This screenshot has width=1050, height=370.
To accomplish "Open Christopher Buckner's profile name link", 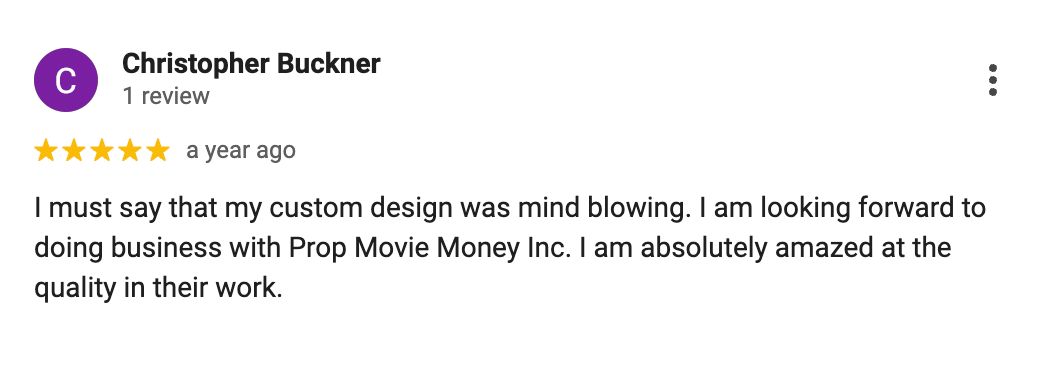I will (251, 64).
